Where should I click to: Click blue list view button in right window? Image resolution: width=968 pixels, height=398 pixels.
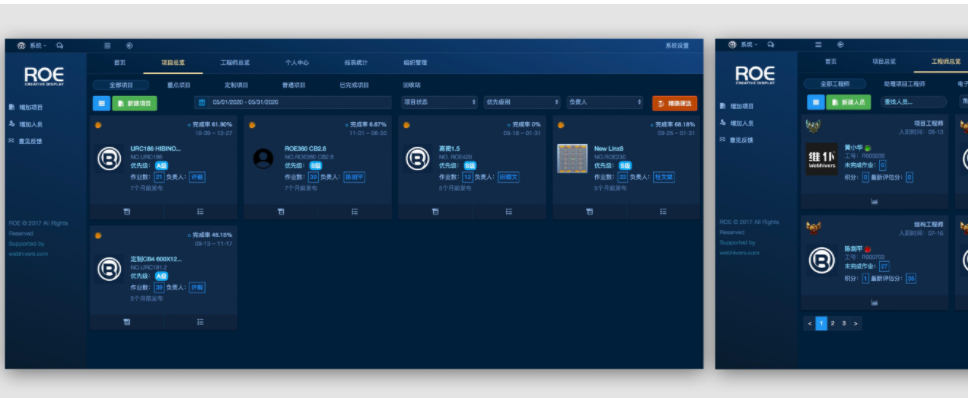click(816, 102)
